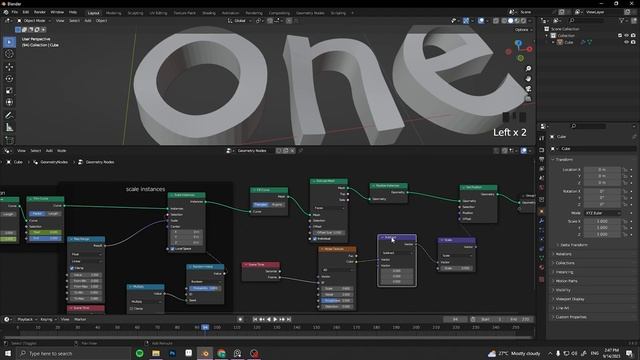The height and width of the screenshot is (360, 640).
Task: Select the Transform tool in viewport toolbar
Action: pos(9,102)
